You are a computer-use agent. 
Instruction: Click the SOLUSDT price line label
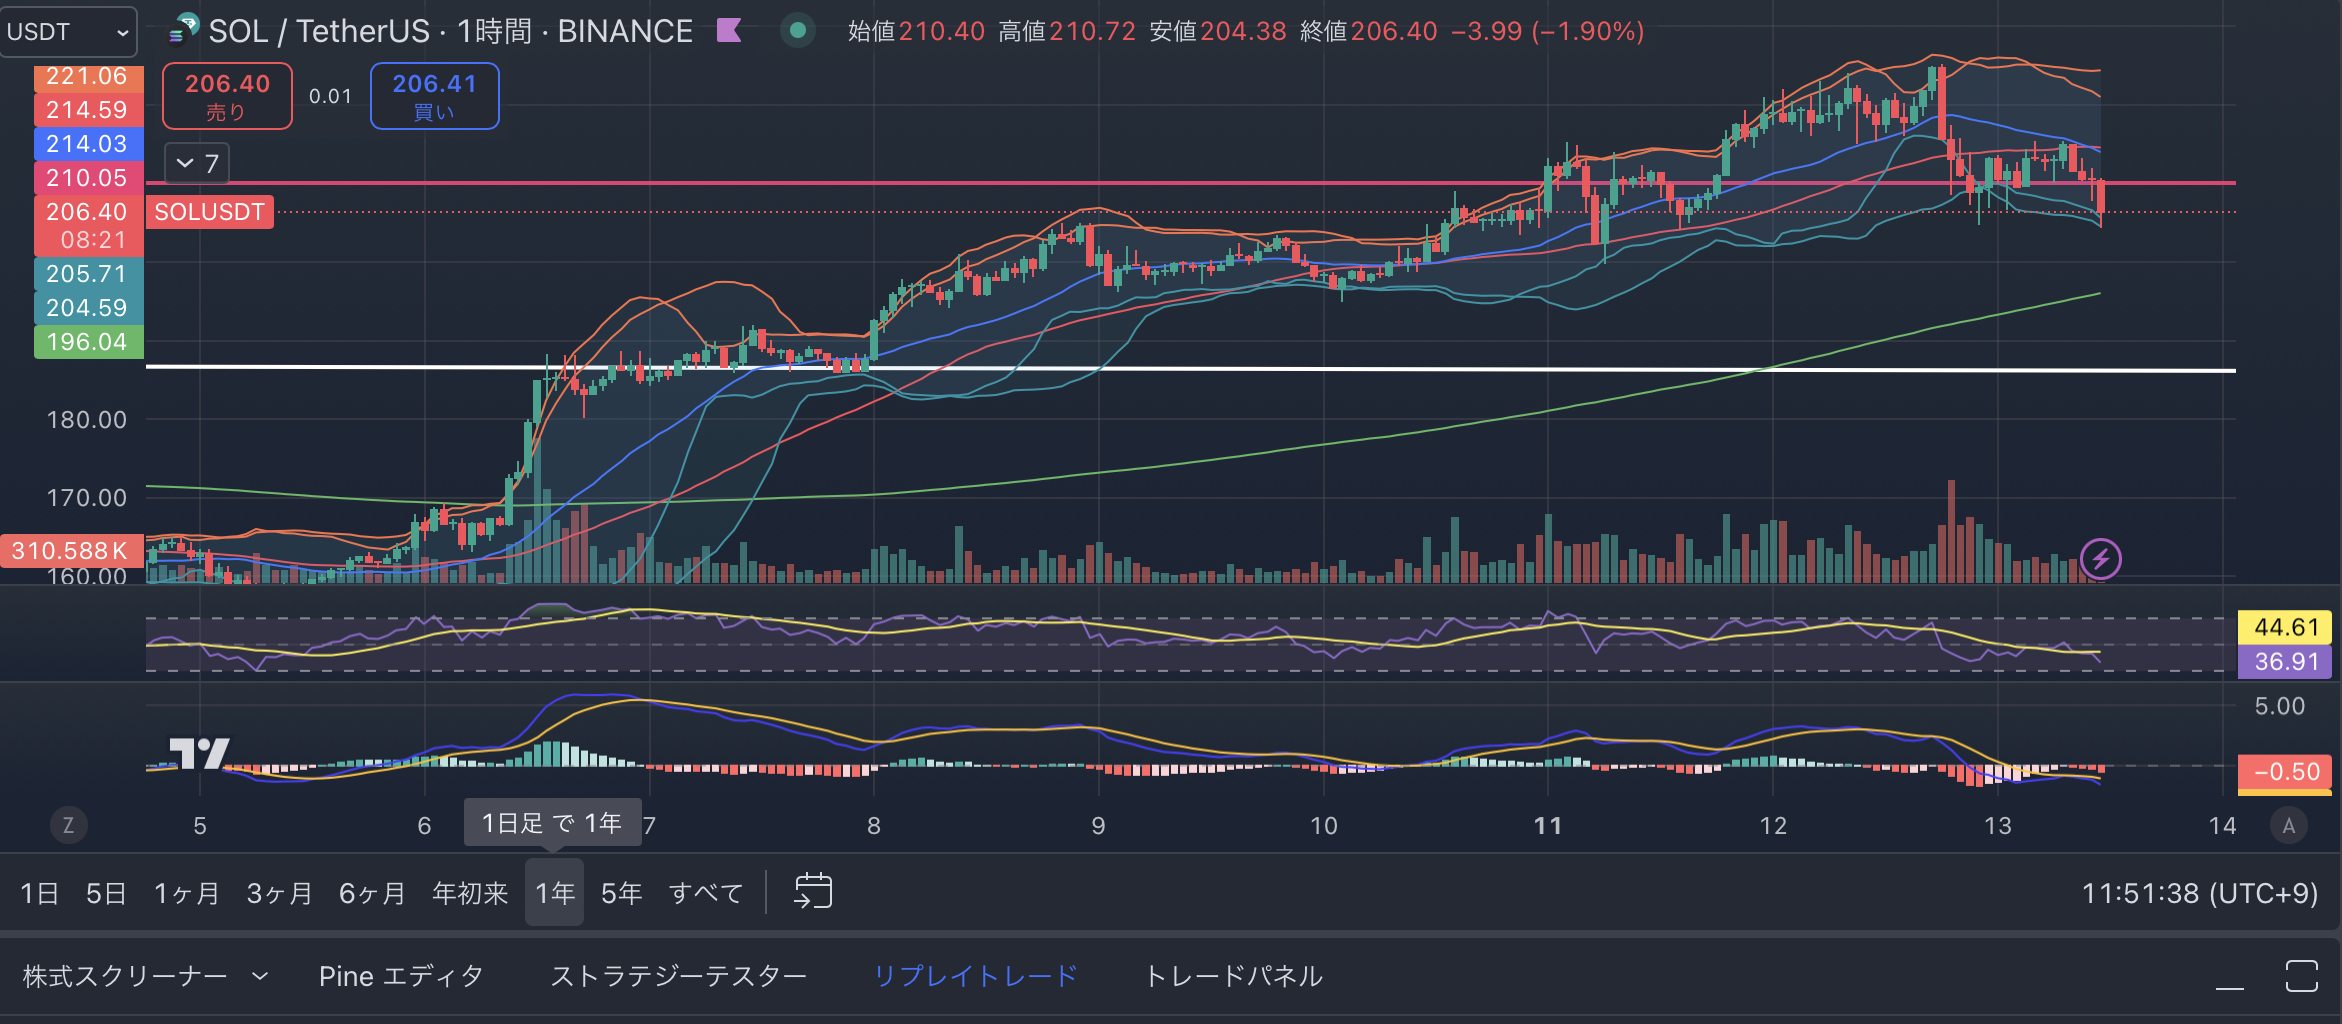click(x=209, y=212)
